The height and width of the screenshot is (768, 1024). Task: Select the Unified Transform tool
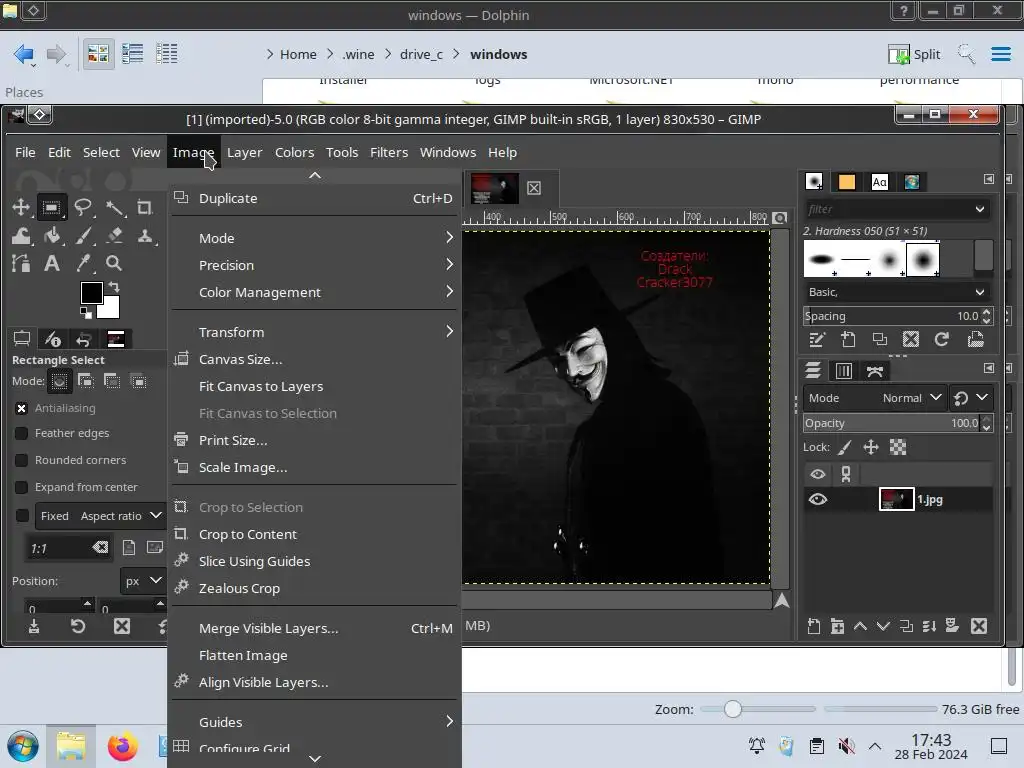click(21, 236)
